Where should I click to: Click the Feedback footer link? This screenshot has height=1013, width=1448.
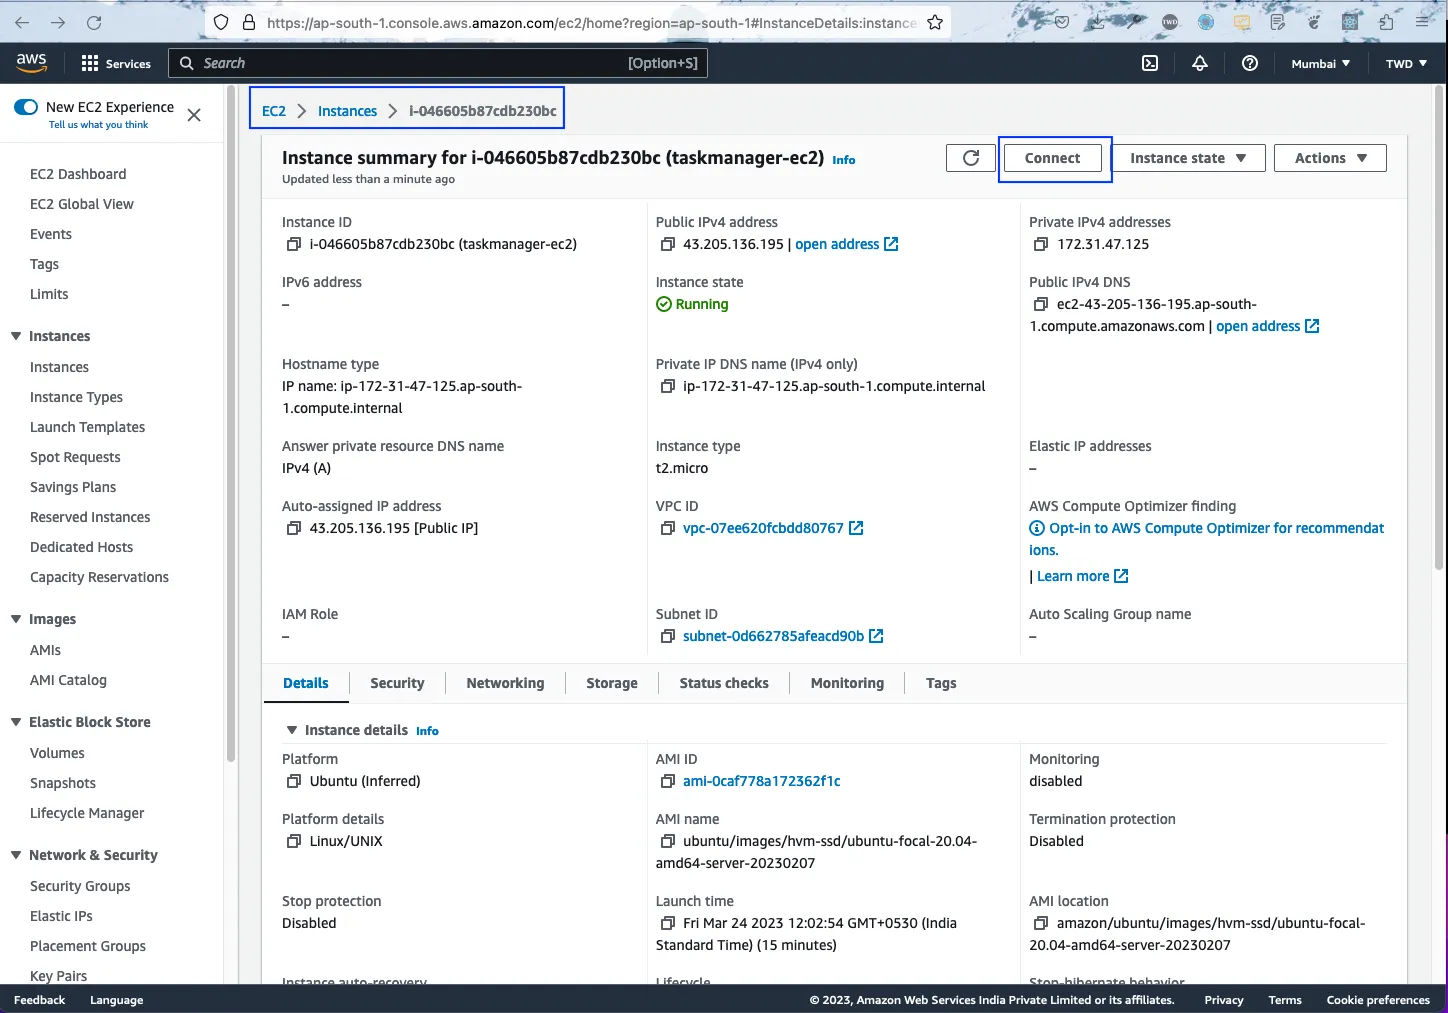pyautogui.click(x=39, y=1000)
